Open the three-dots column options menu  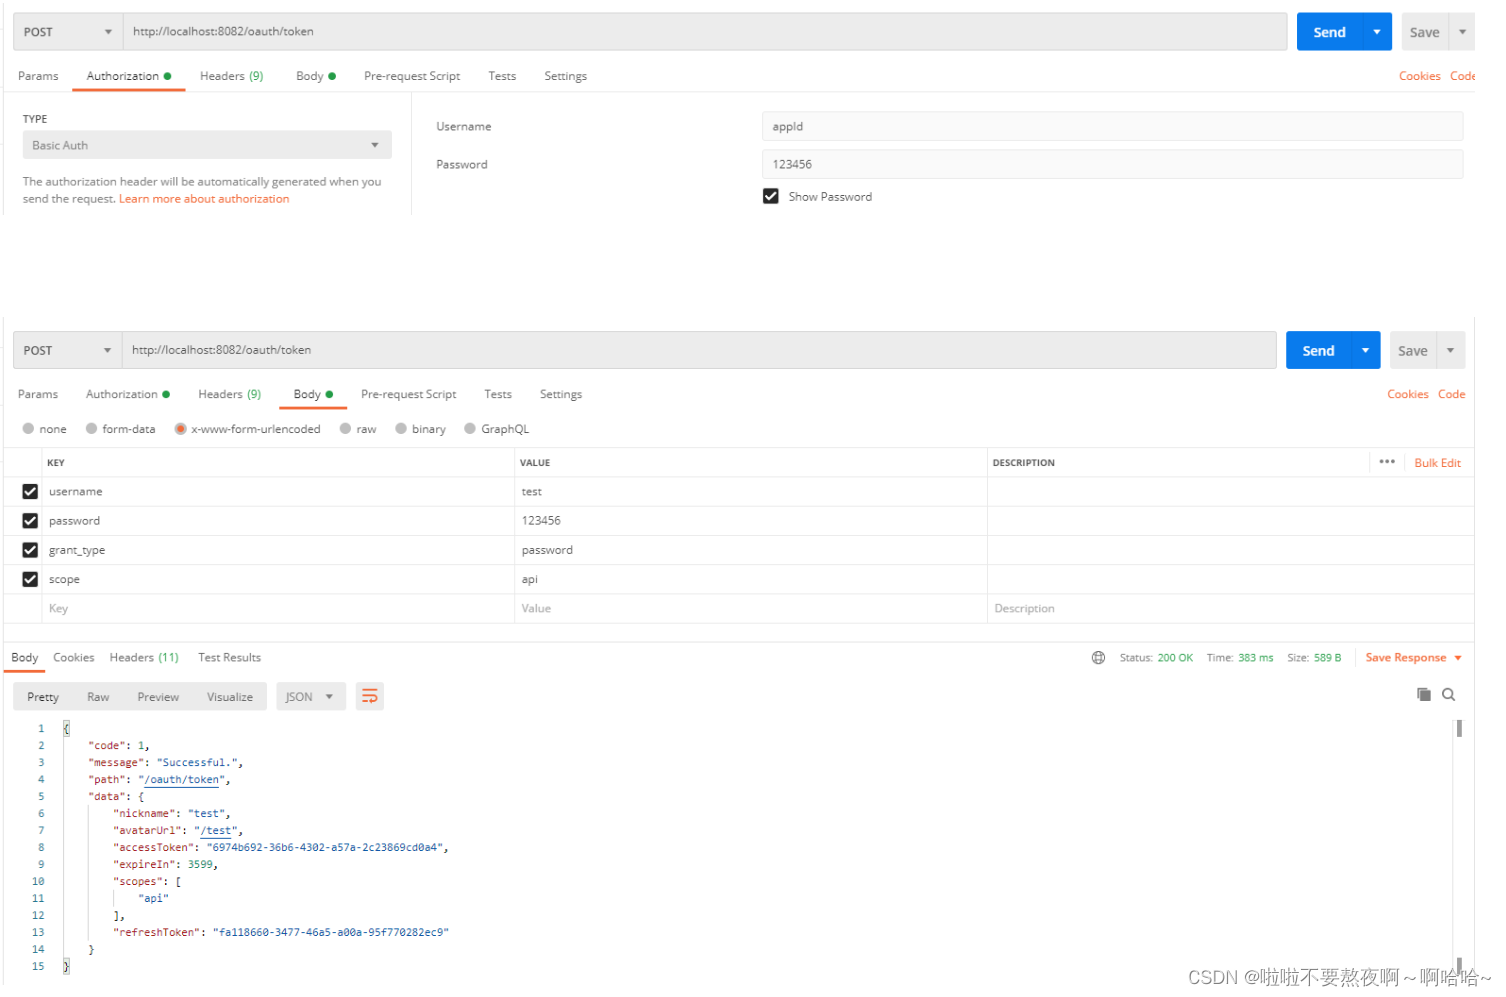point(1387,462)
